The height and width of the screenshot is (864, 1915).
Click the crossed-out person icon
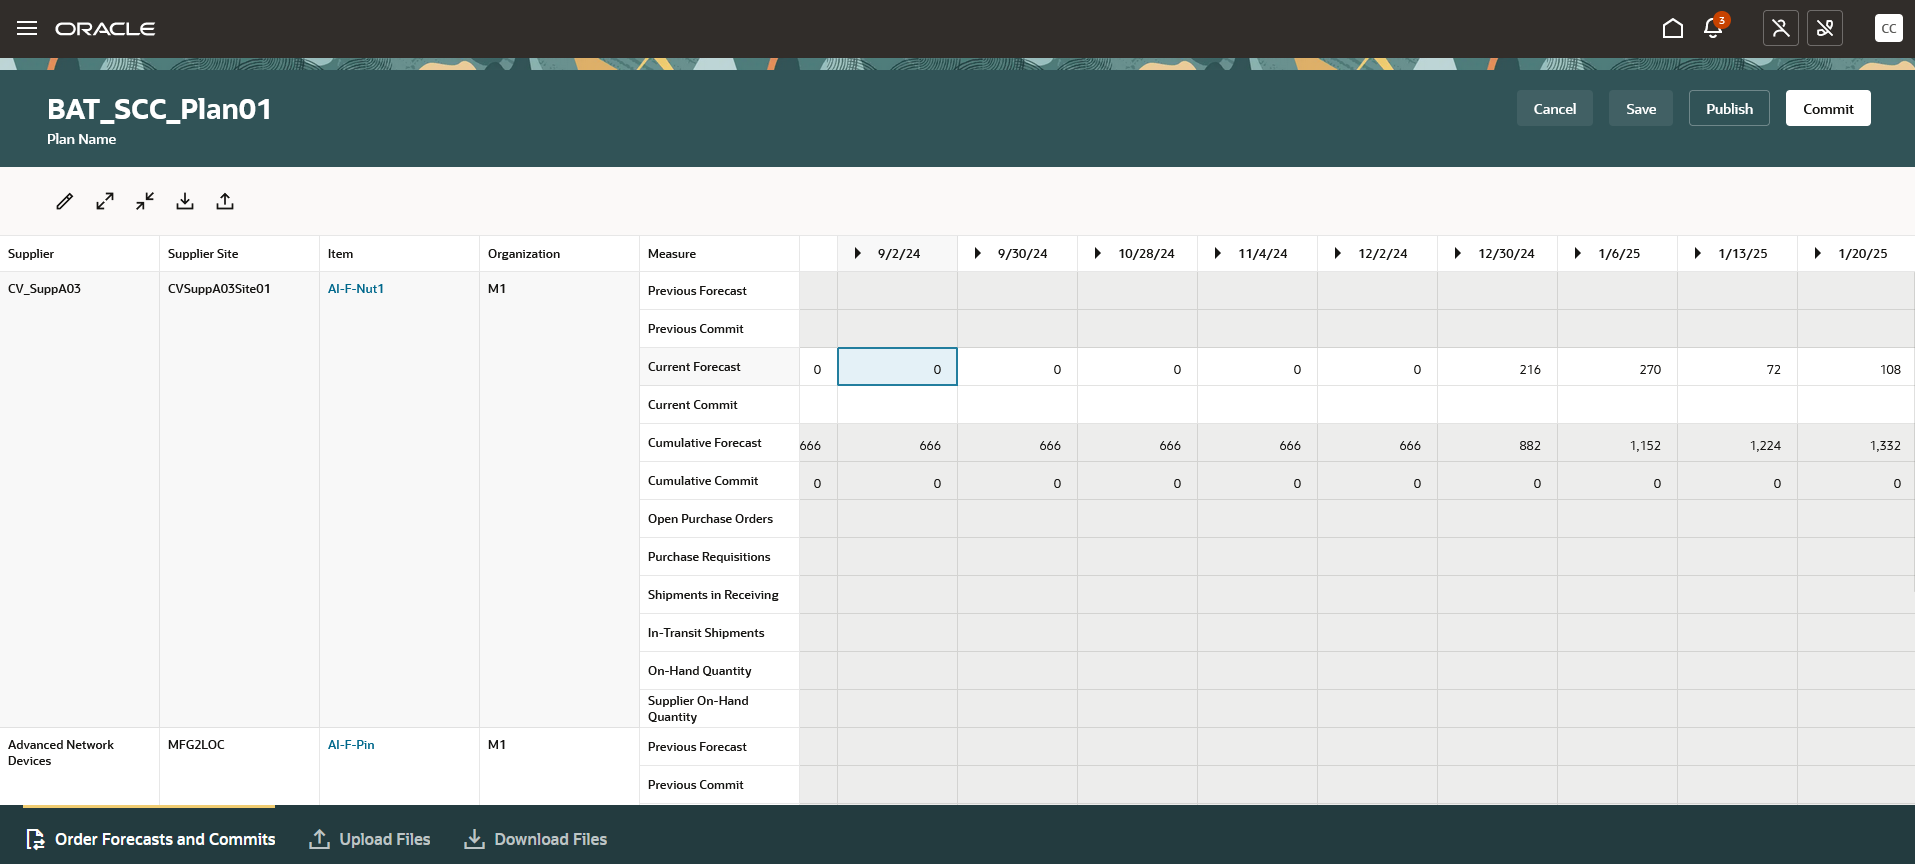pyautogui.click(x=1781, y=28)
